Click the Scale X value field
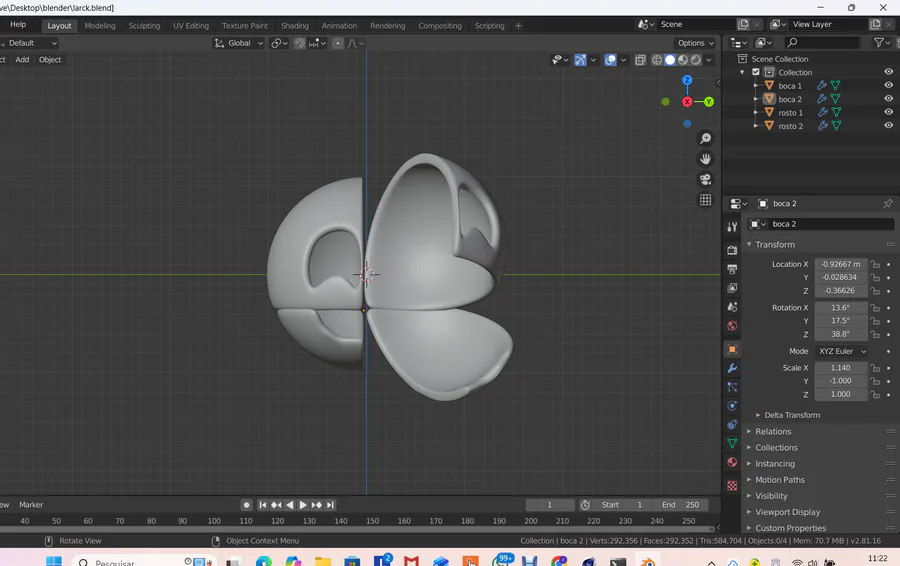The image size is (900, 566). pyautogui.click(x=840, y=368)
